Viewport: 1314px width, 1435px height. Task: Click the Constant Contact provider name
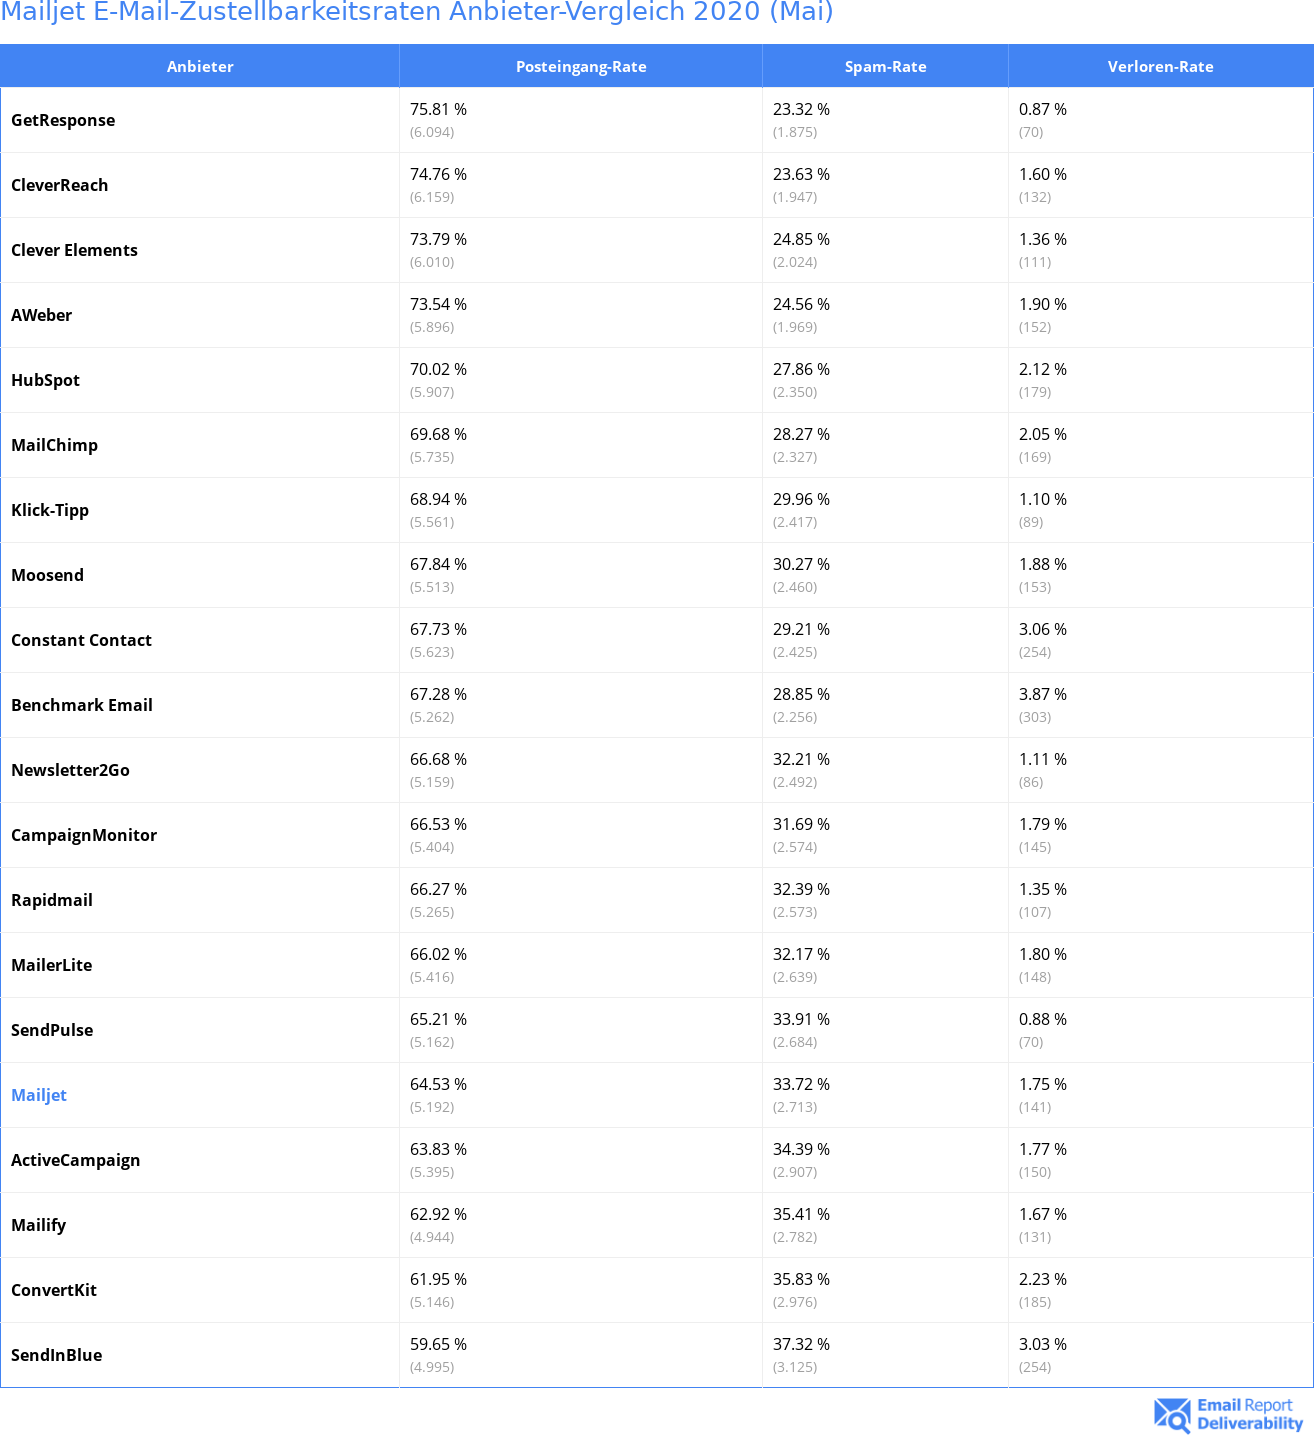pyautogui.click(x=82, y=640)
